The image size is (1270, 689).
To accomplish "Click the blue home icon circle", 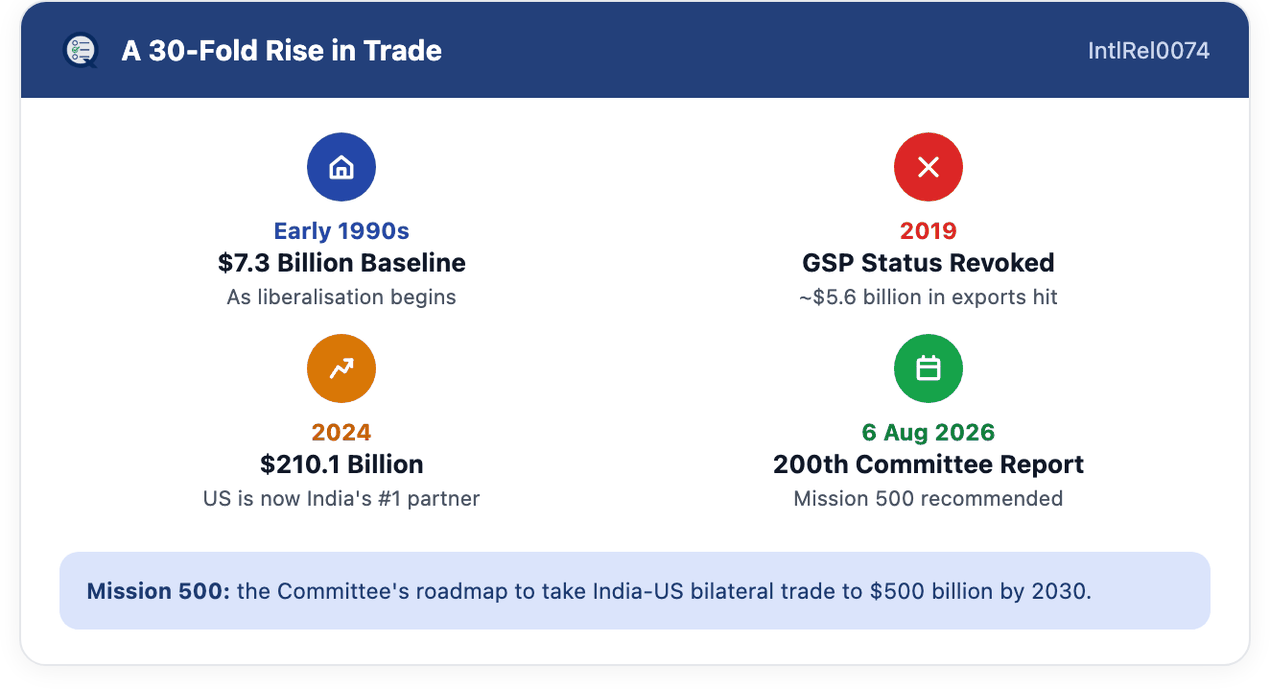I will point(341,167).
